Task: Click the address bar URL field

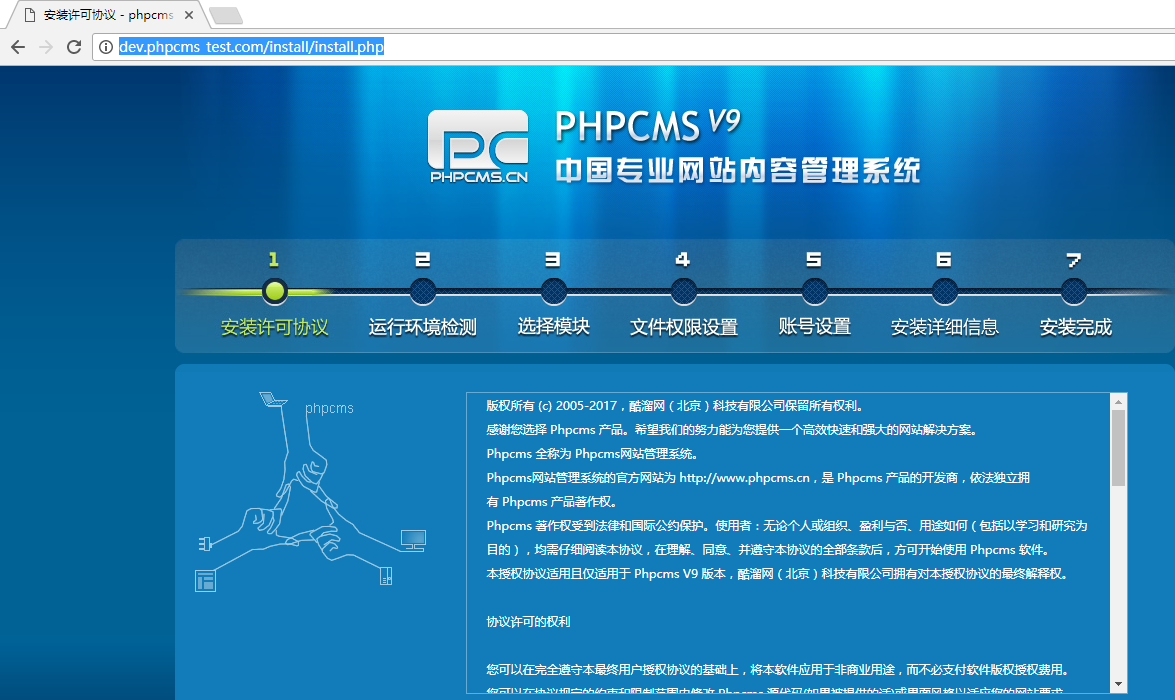Action: point(634,47)
